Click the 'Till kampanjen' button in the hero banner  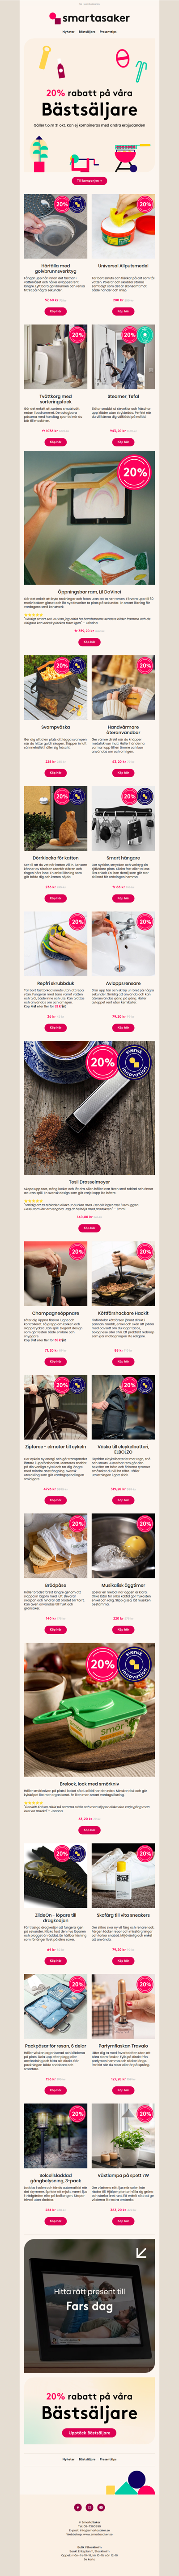[x=89, y=181]
